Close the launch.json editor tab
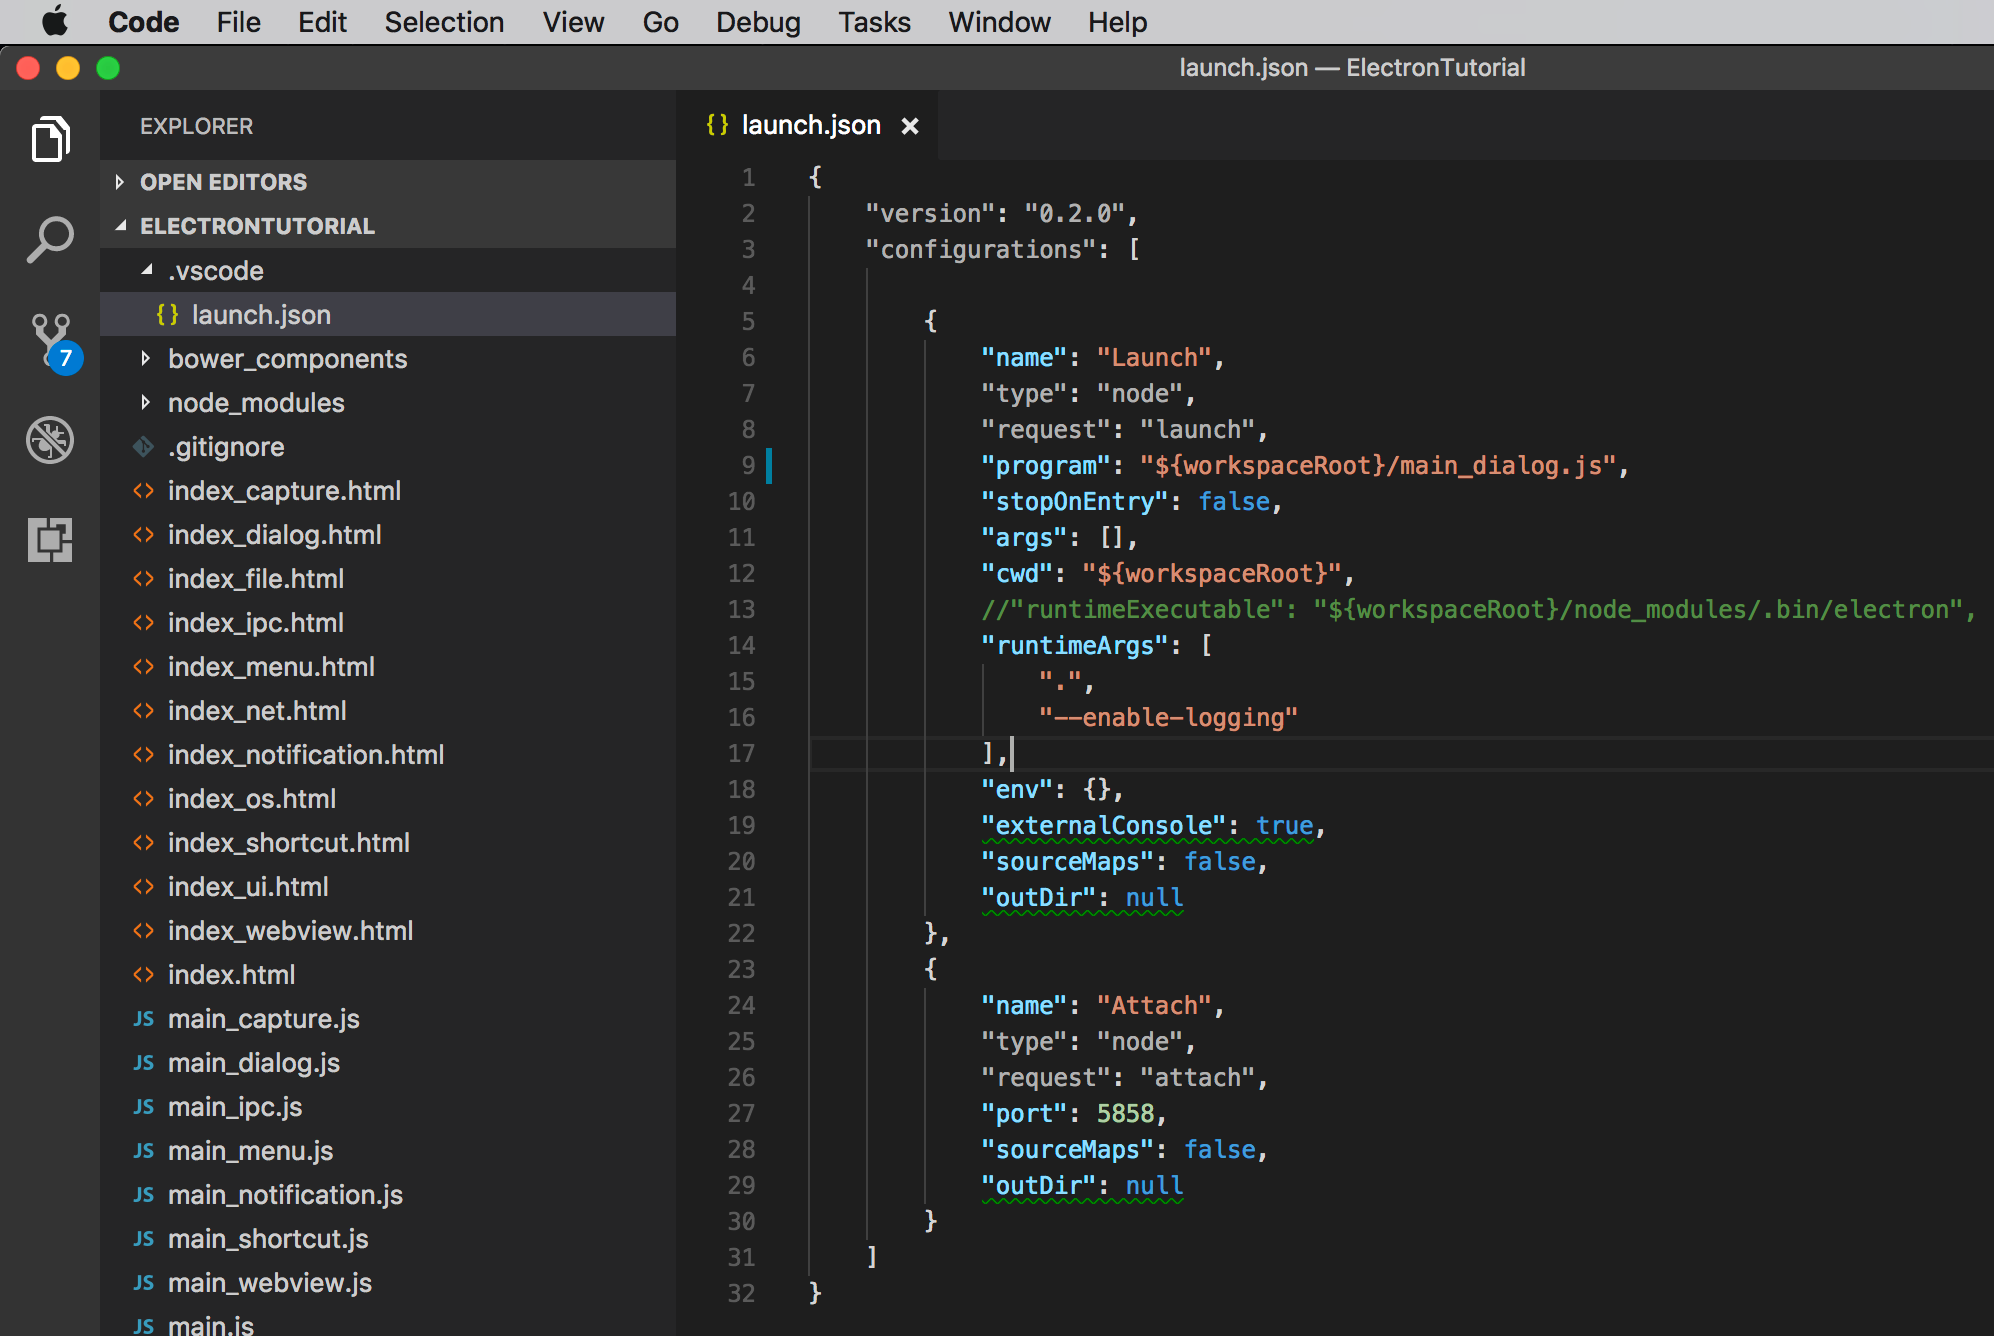1994x1336 pixels. click(910, 126)
